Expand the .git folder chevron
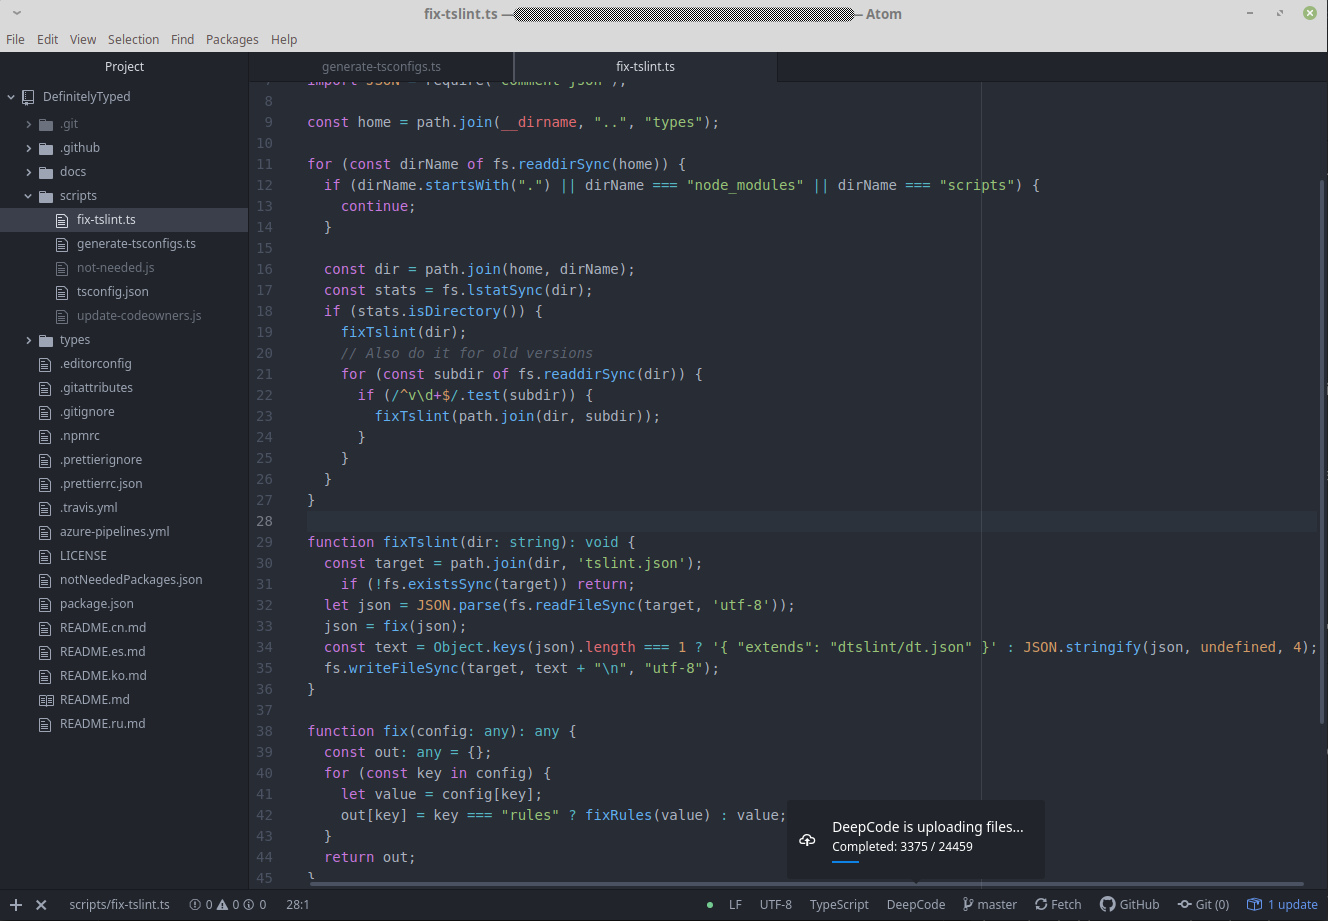The width and height of the screenshot is (1328, 921). click(29, 124)
